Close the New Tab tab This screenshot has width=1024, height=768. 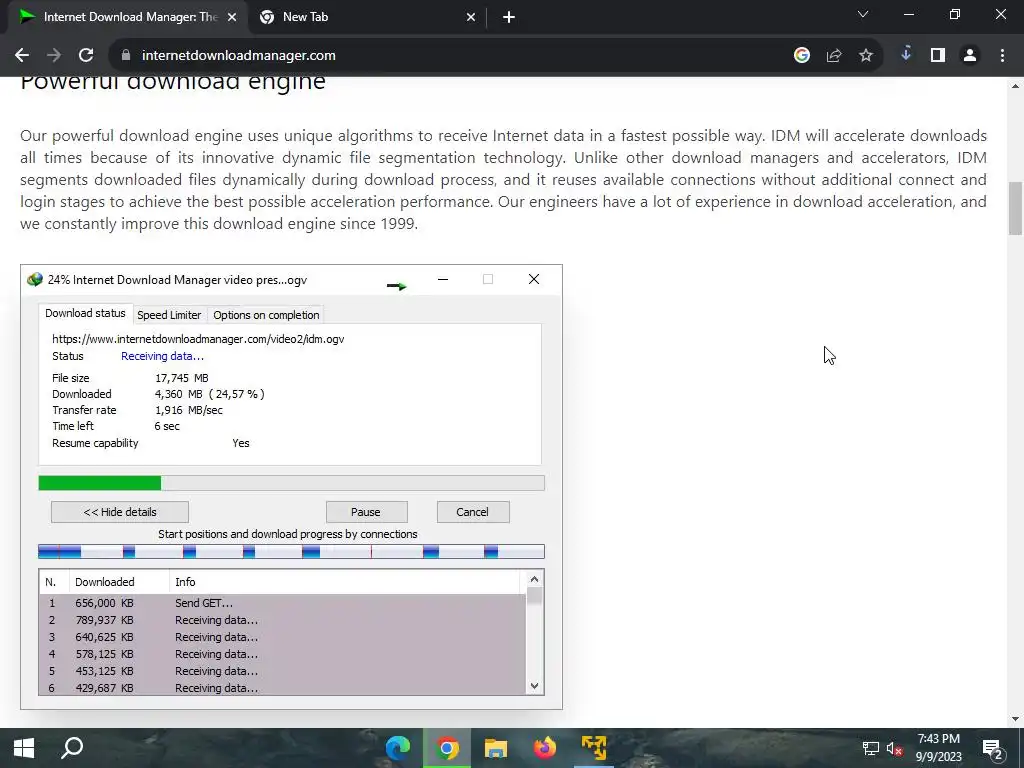tap(471, 18)
